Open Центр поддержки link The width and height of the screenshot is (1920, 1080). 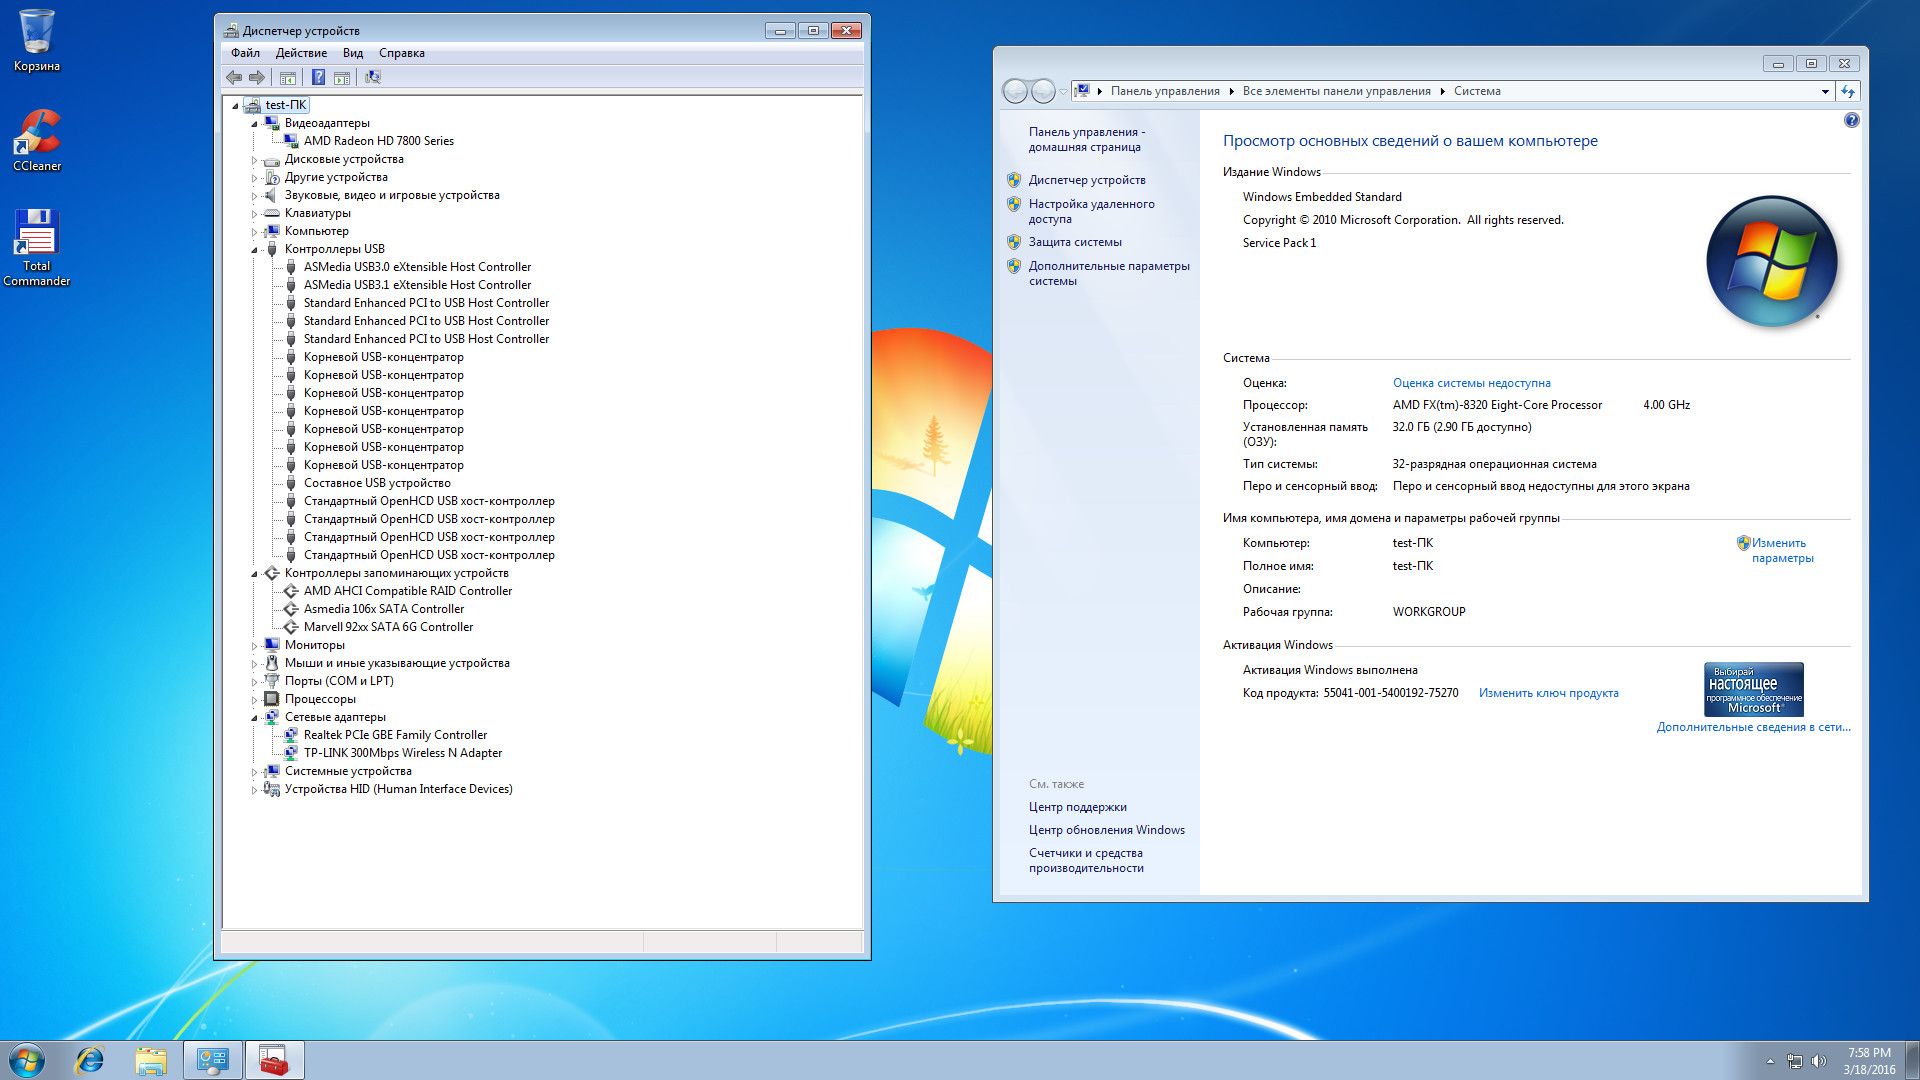click(x=1077, y=807)
